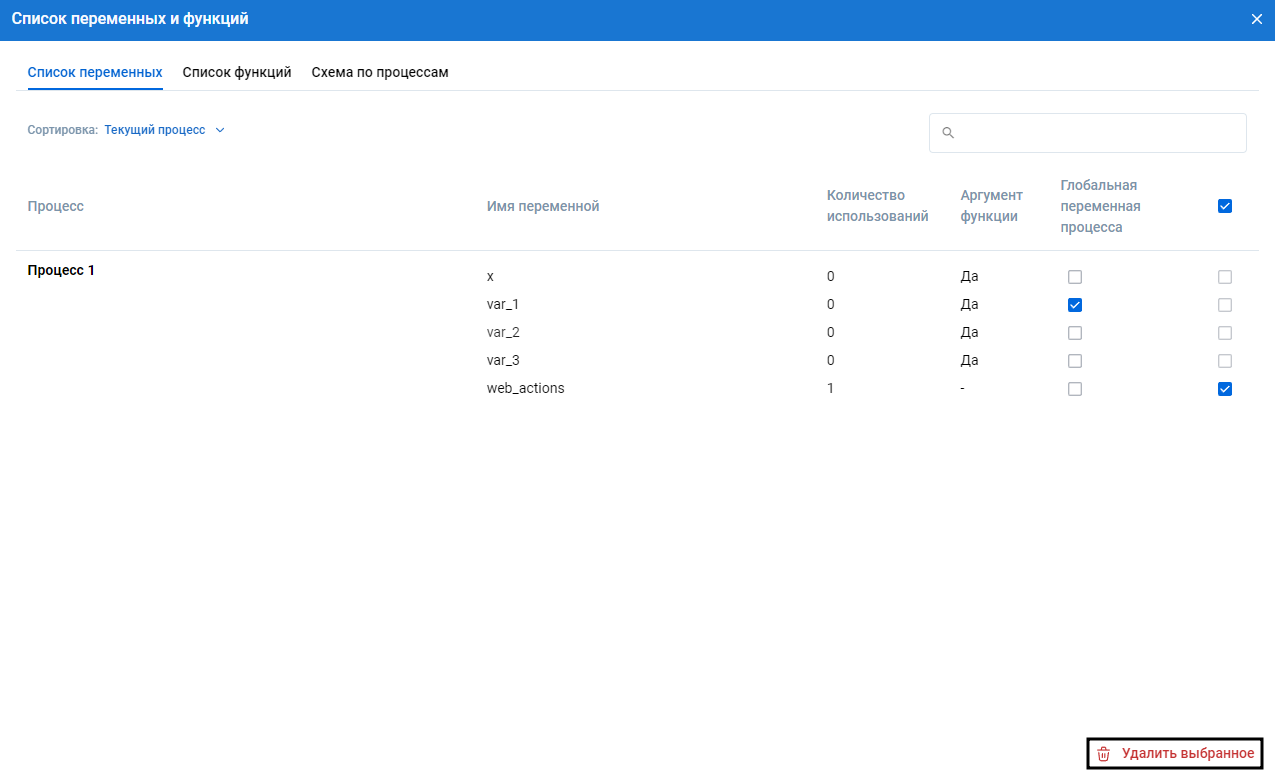Image resolution: width=1275 pixels, height=776 pixels.
Task: Toggle the select-all checkbox in header
Action: 1225,206
